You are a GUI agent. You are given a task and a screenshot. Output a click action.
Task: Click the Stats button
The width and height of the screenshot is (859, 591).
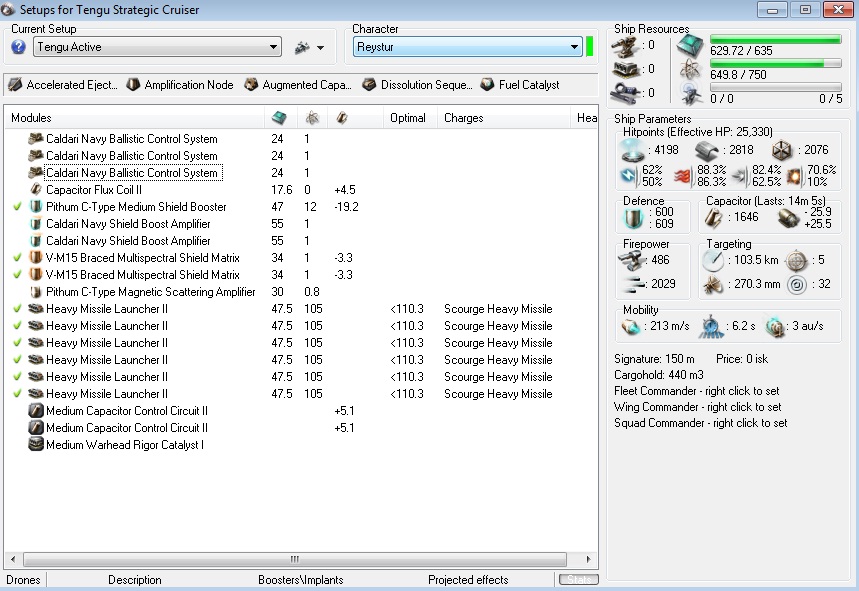pyautogui.click(x=579, y=579)
